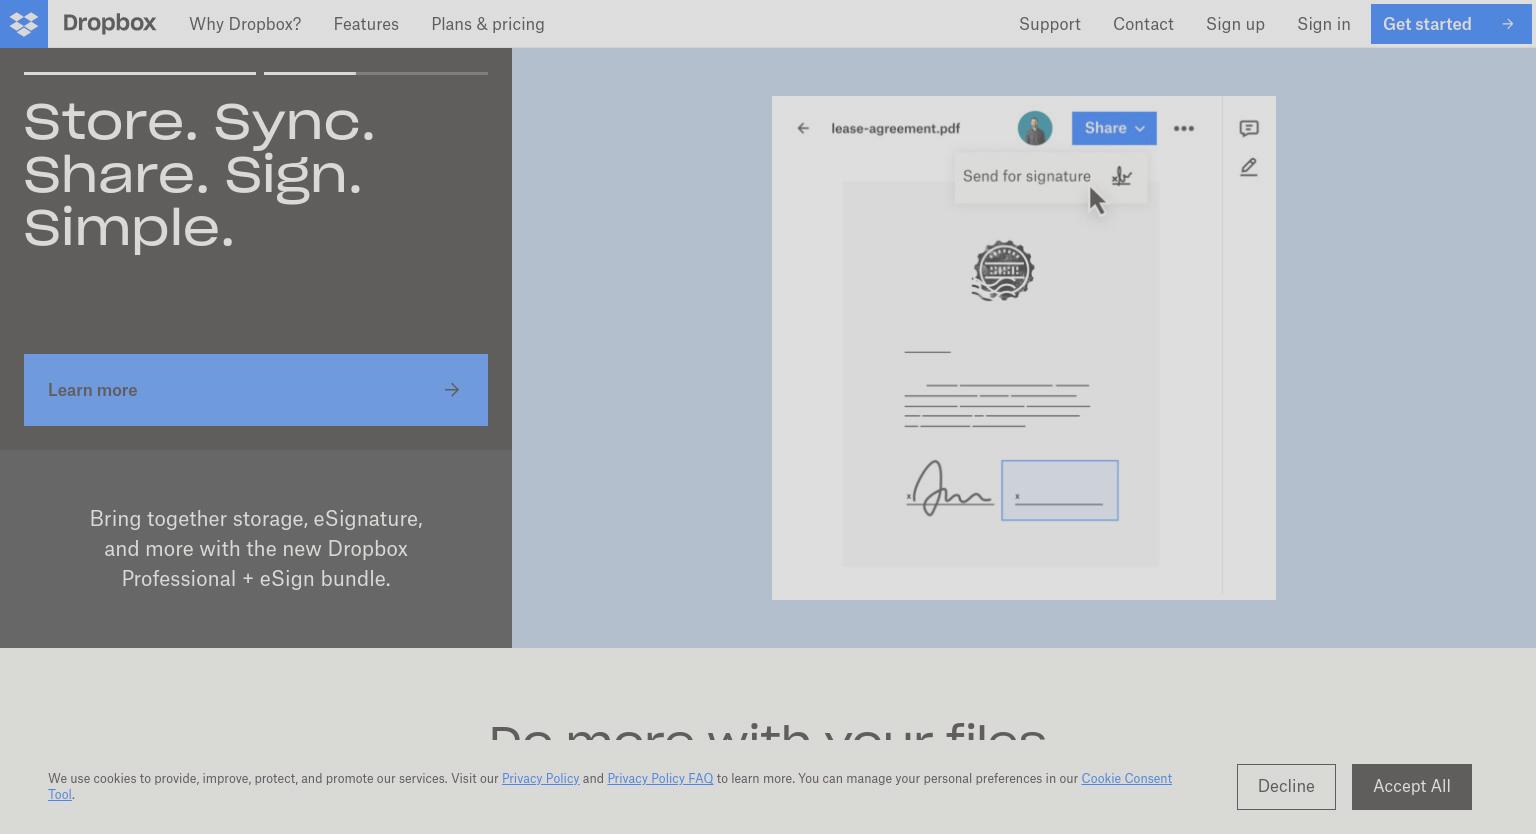This screenshot has height=834, width=1536.
Task: Open the Features menu item
Action: [366, 24]
